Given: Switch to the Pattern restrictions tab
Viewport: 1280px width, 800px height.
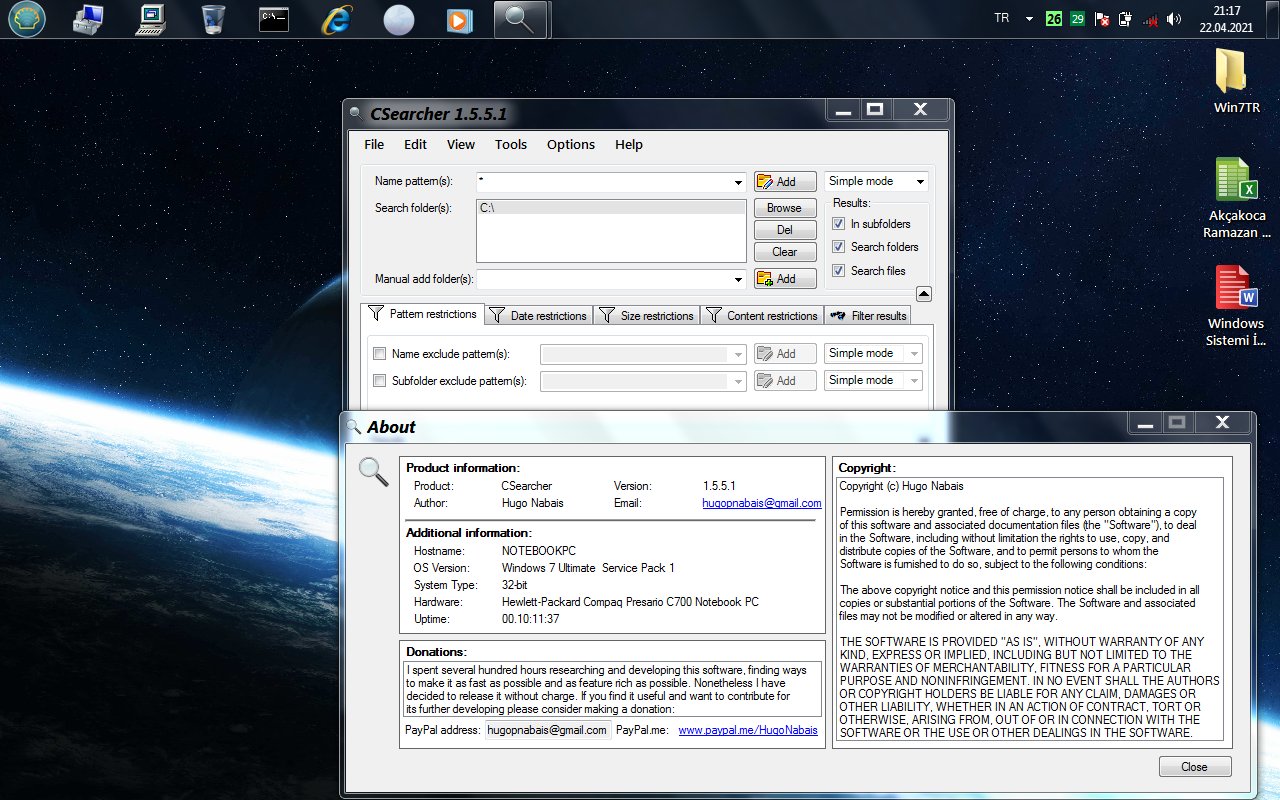Looking at the screenshot, I should tap(423, 314).
